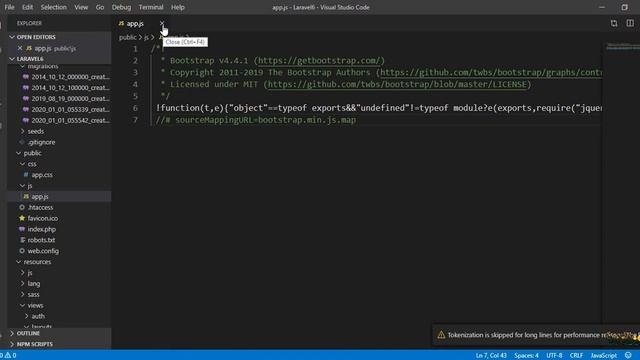Restore down the VS Code window

point(624,7)
